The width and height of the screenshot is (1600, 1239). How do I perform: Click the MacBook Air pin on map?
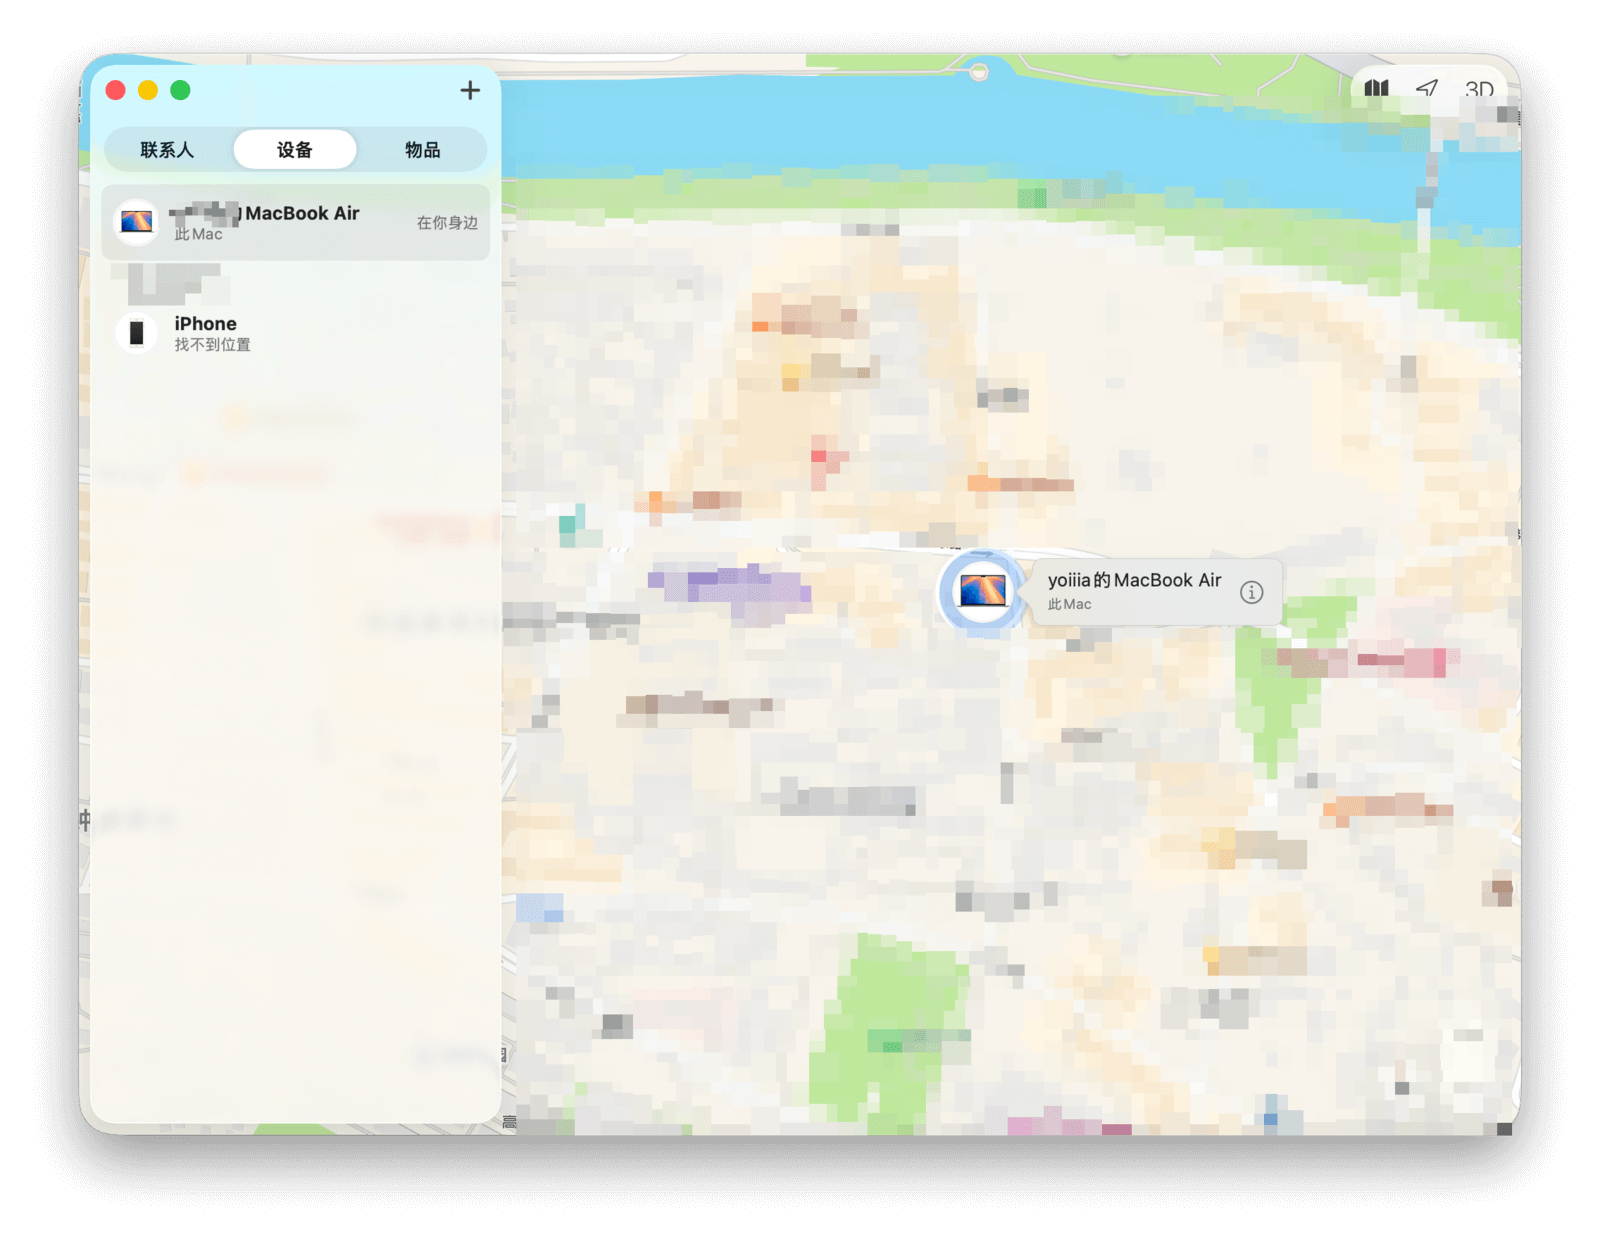click(982, 591)
